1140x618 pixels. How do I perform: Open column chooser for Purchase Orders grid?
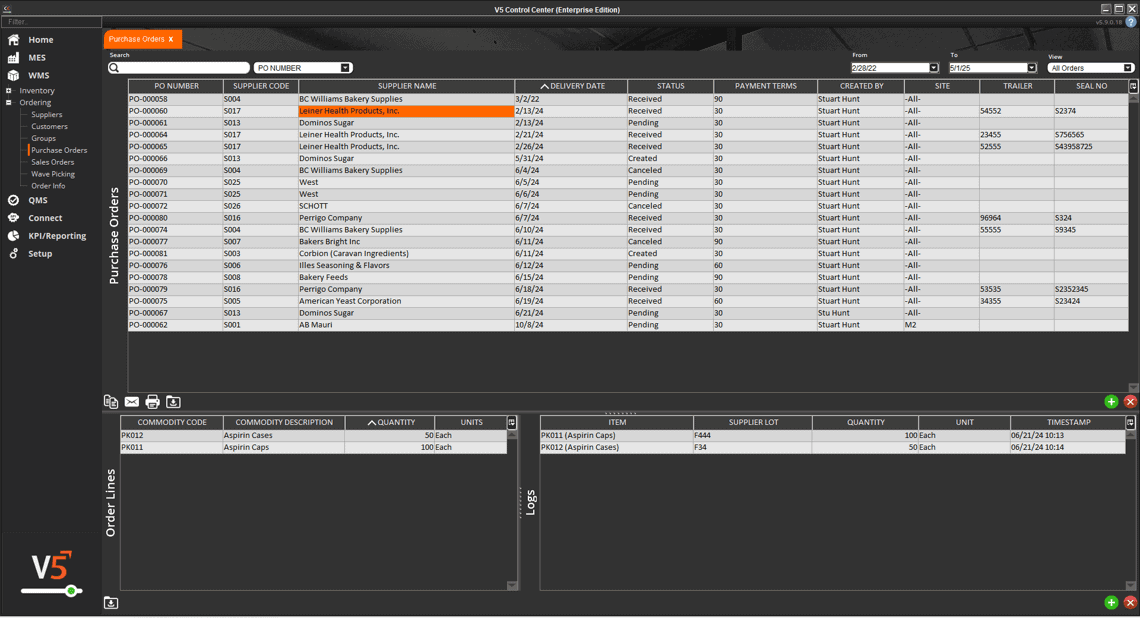coord(1133,86)
